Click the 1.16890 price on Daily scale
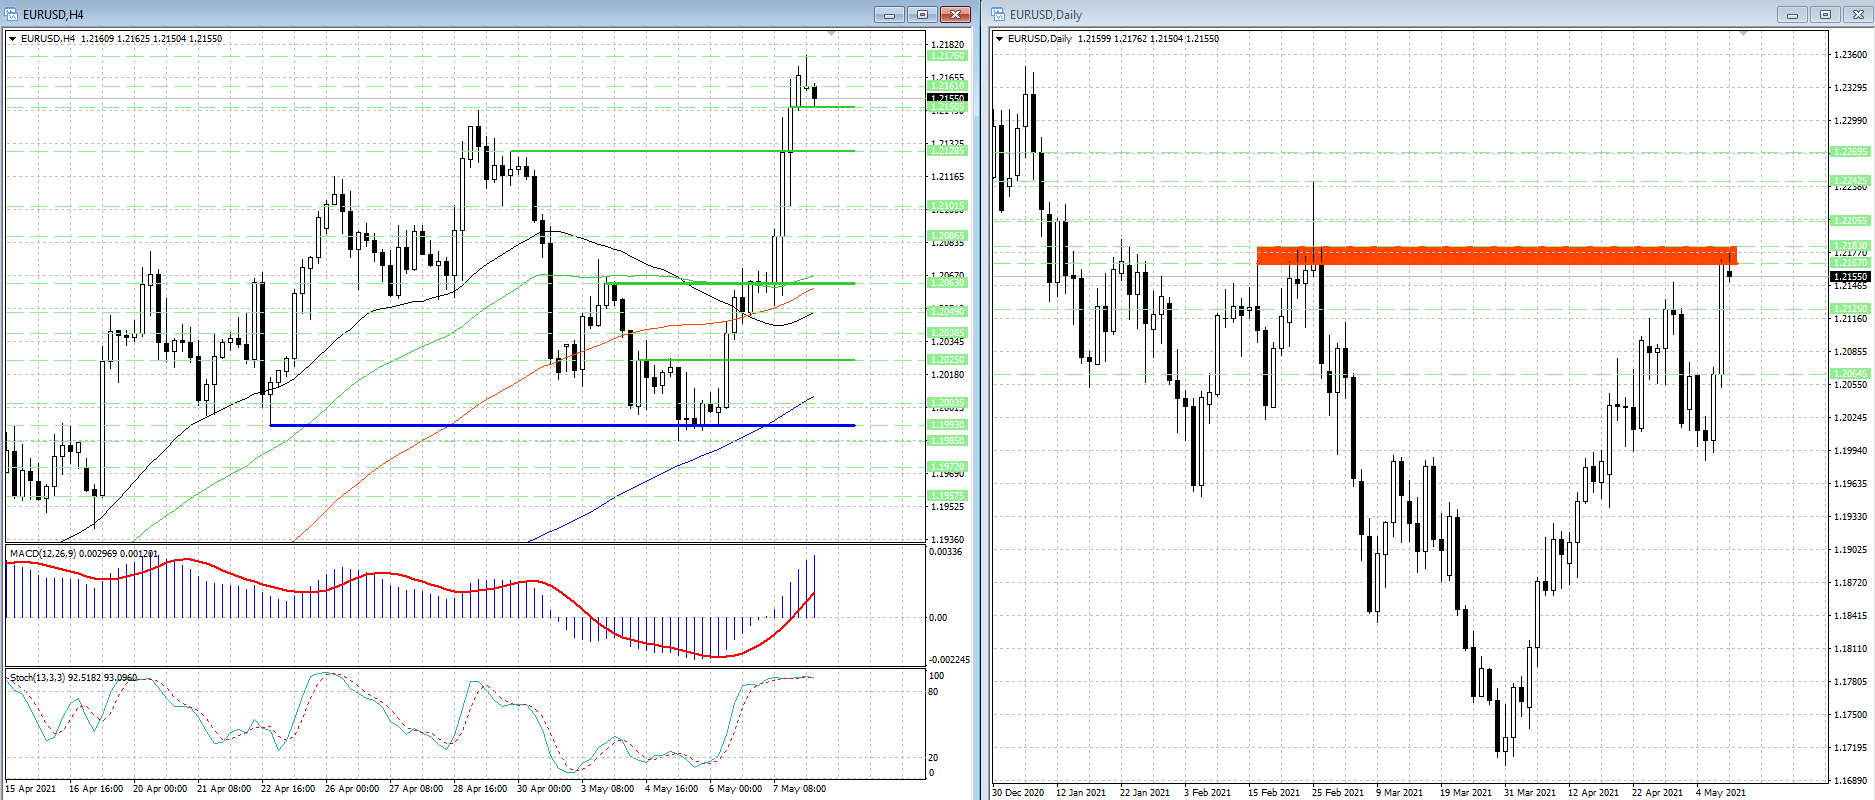This screenshot has width=1875, height=800. 1851,780
